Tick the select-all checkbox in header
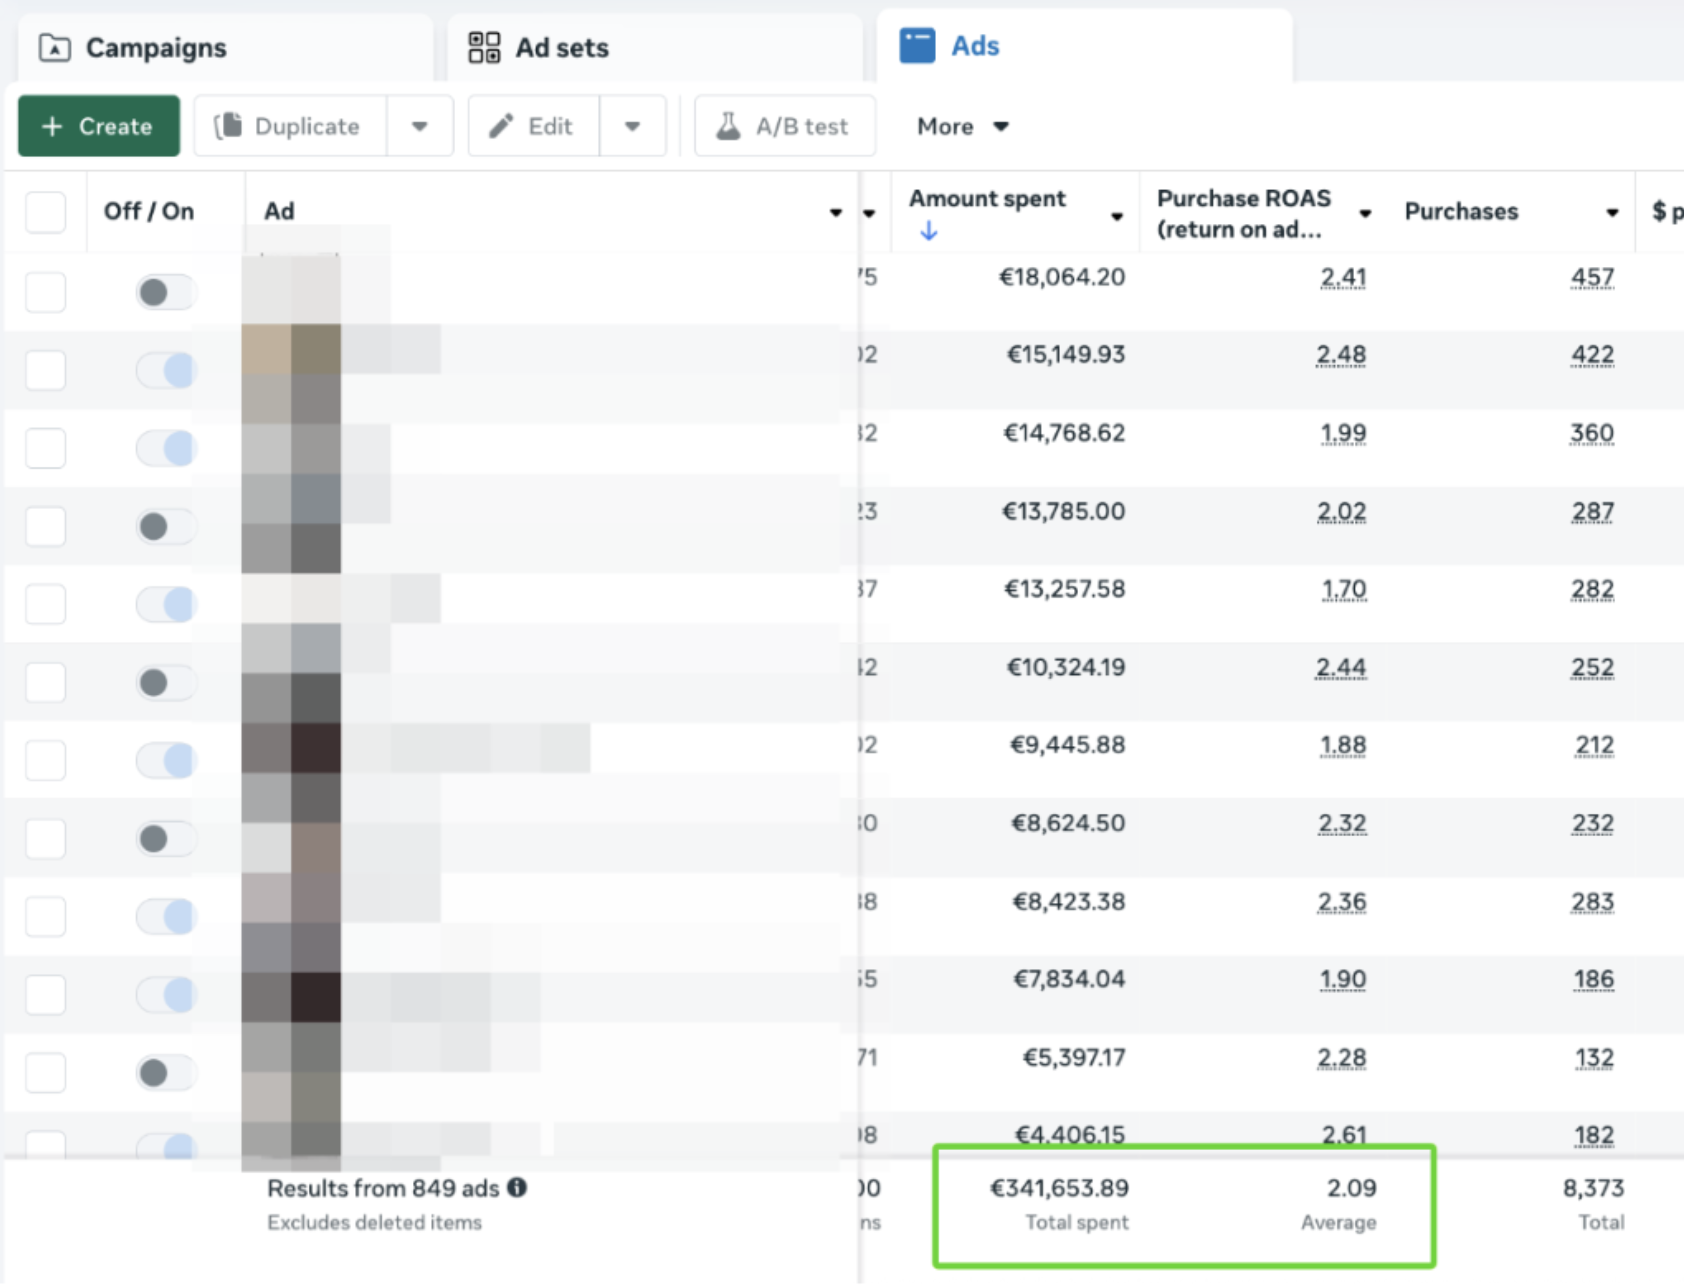Image resolution: width=1684 pixels, height=1288 pixels. tap(46, 212)
